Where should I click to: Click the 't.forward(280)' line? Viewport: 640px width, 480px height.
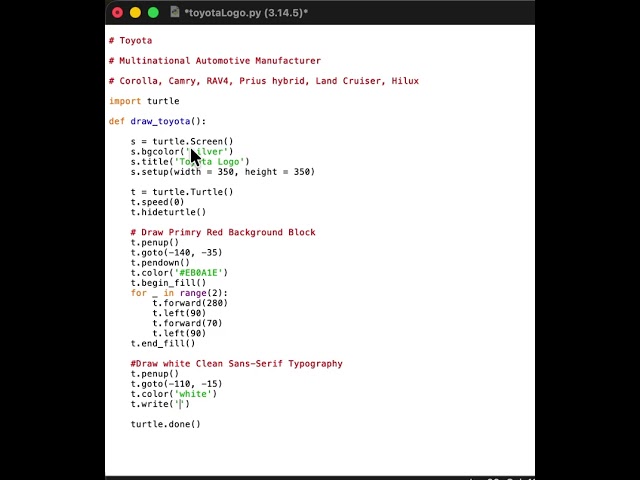coord(190,303)
